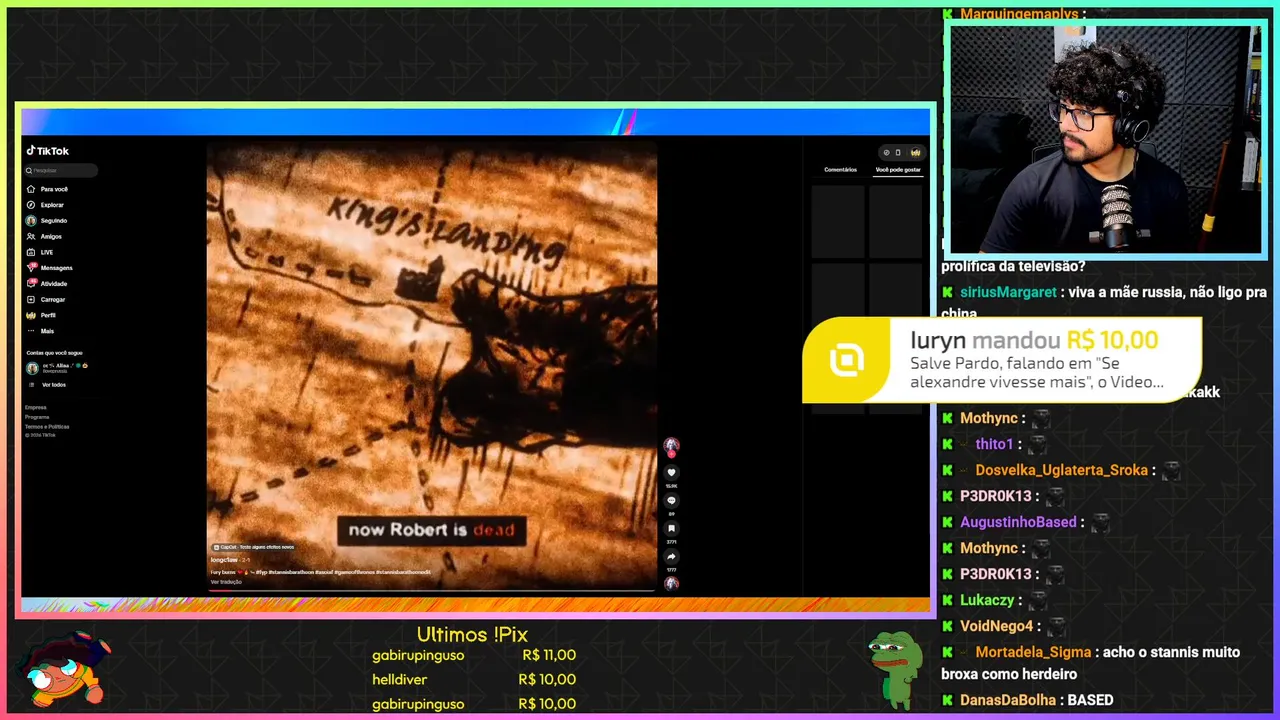Click Ver tradução under the caption

click(x=226, y=582)
